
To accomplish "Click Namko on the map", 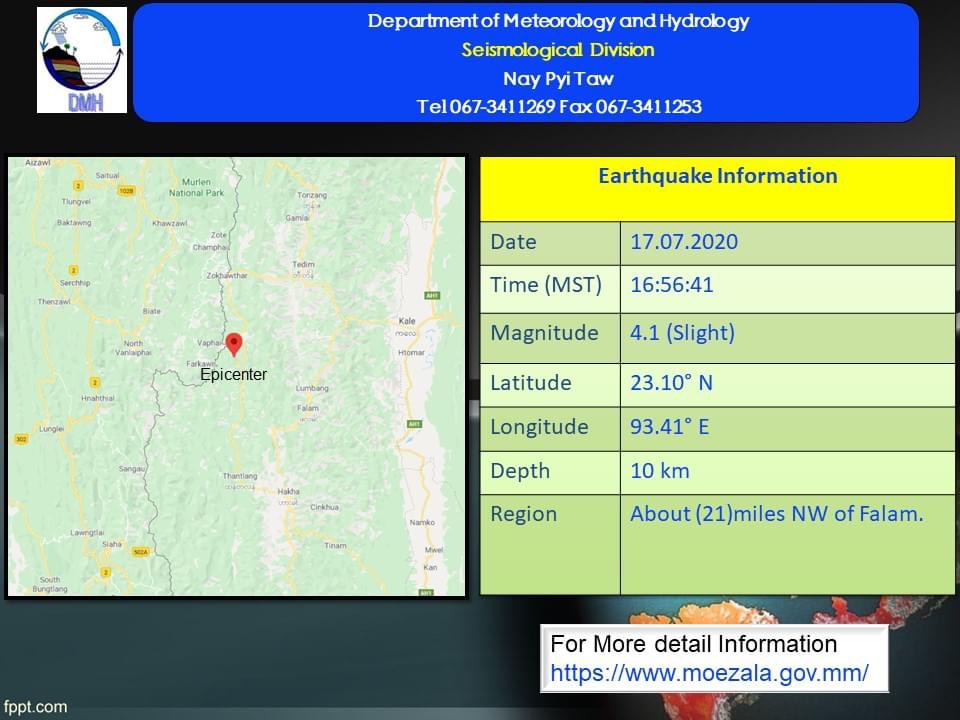I will point(422,522).
